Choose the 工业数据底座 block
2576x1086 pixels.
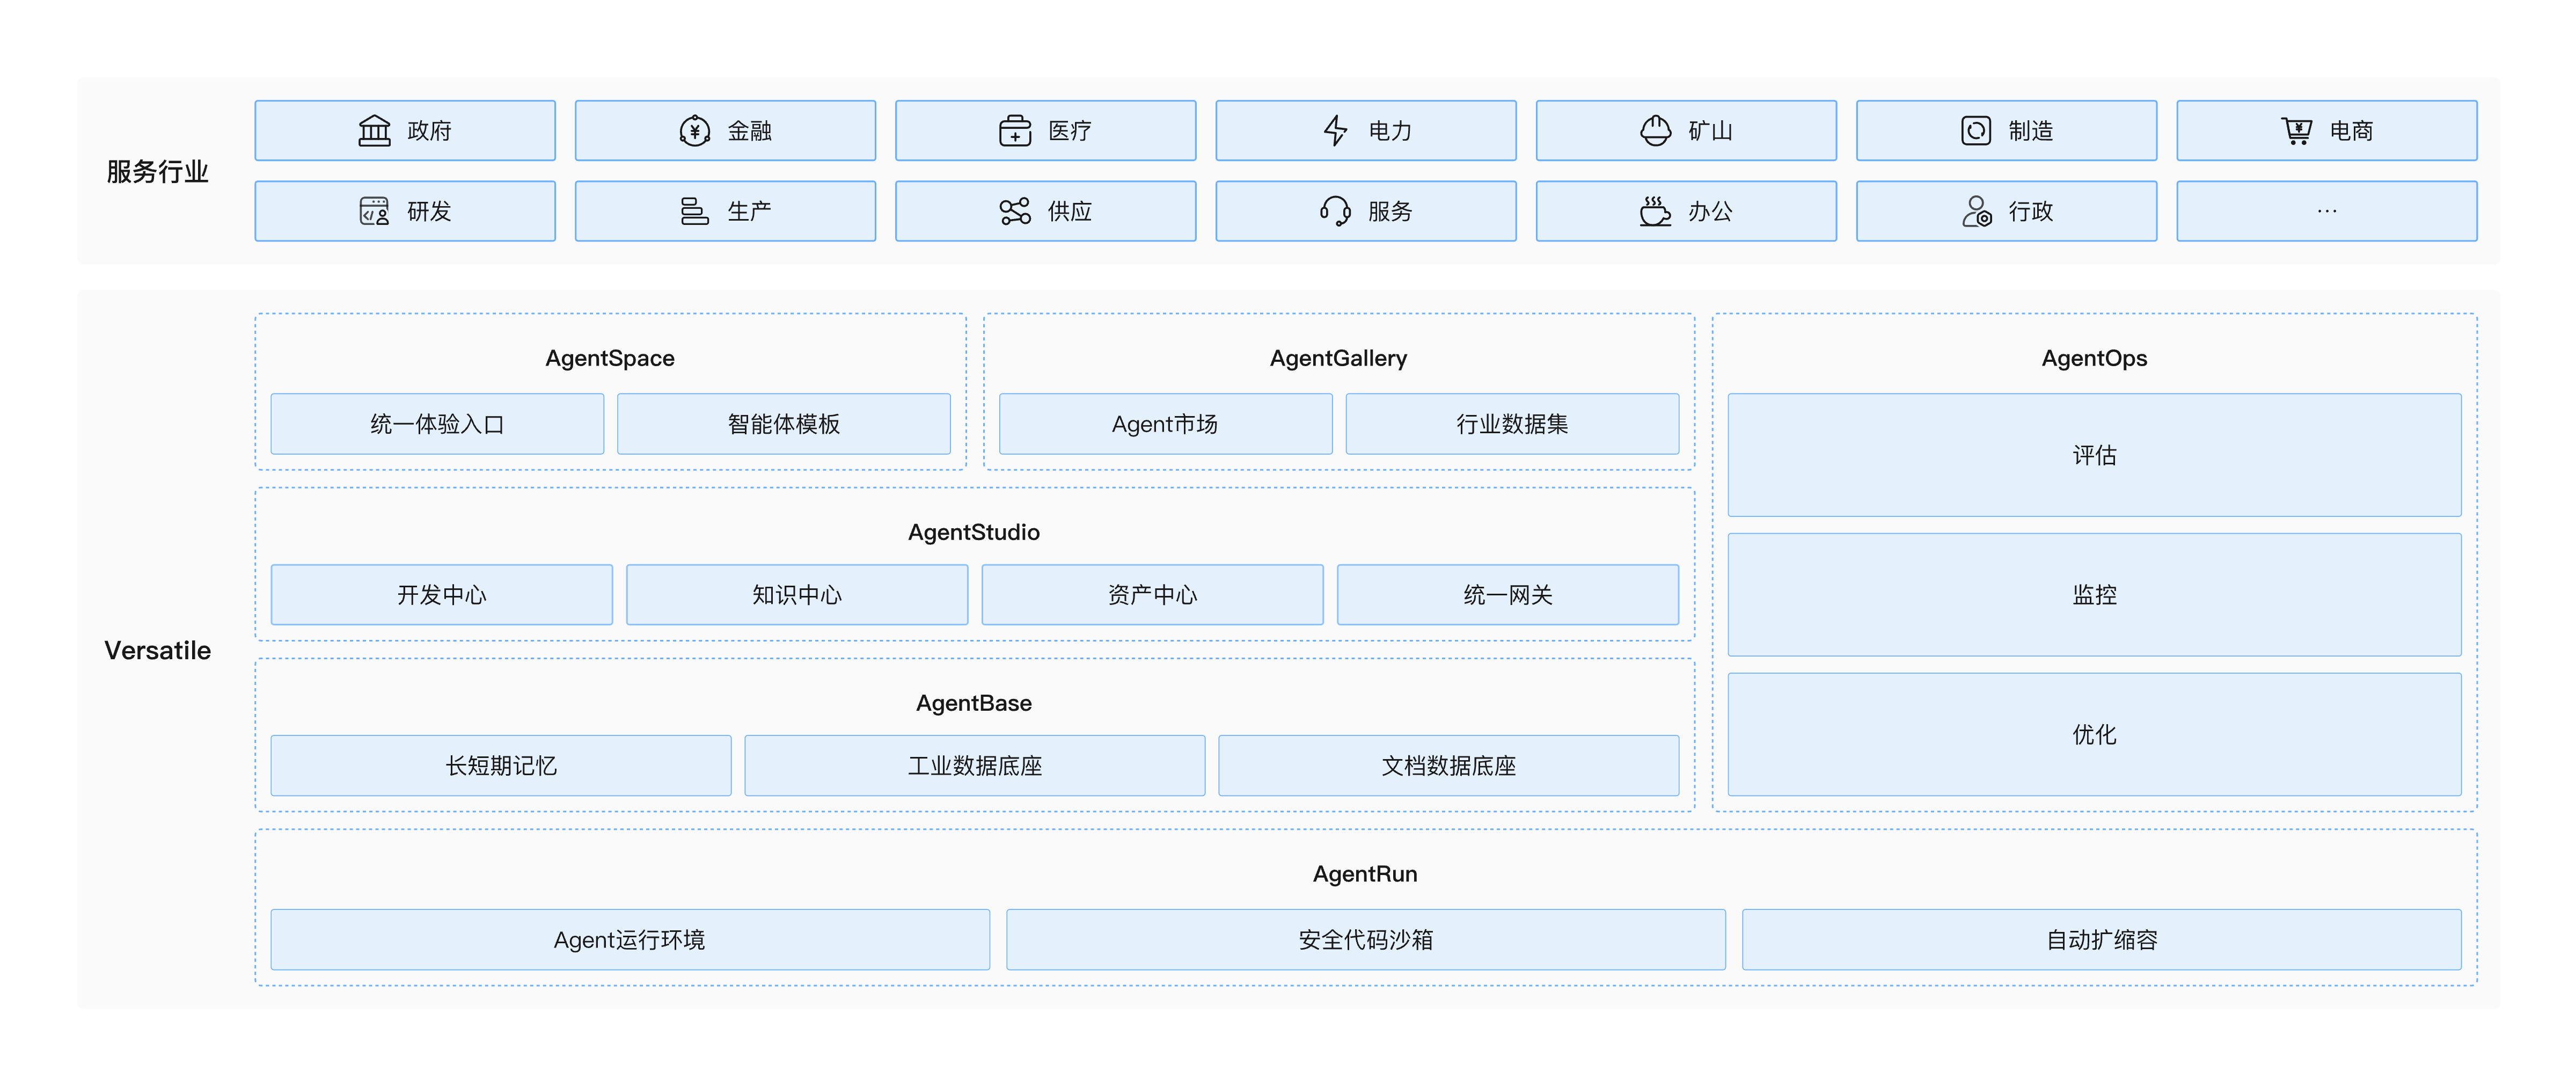click(x=974, y=766)
